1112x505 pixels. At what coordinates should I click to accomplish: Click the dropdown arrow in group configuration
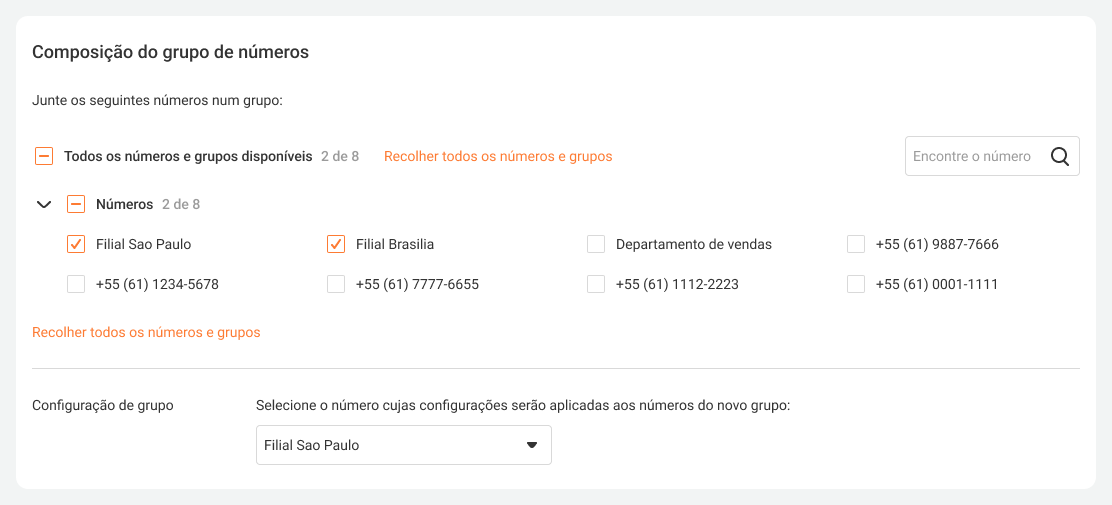point(532,445)
